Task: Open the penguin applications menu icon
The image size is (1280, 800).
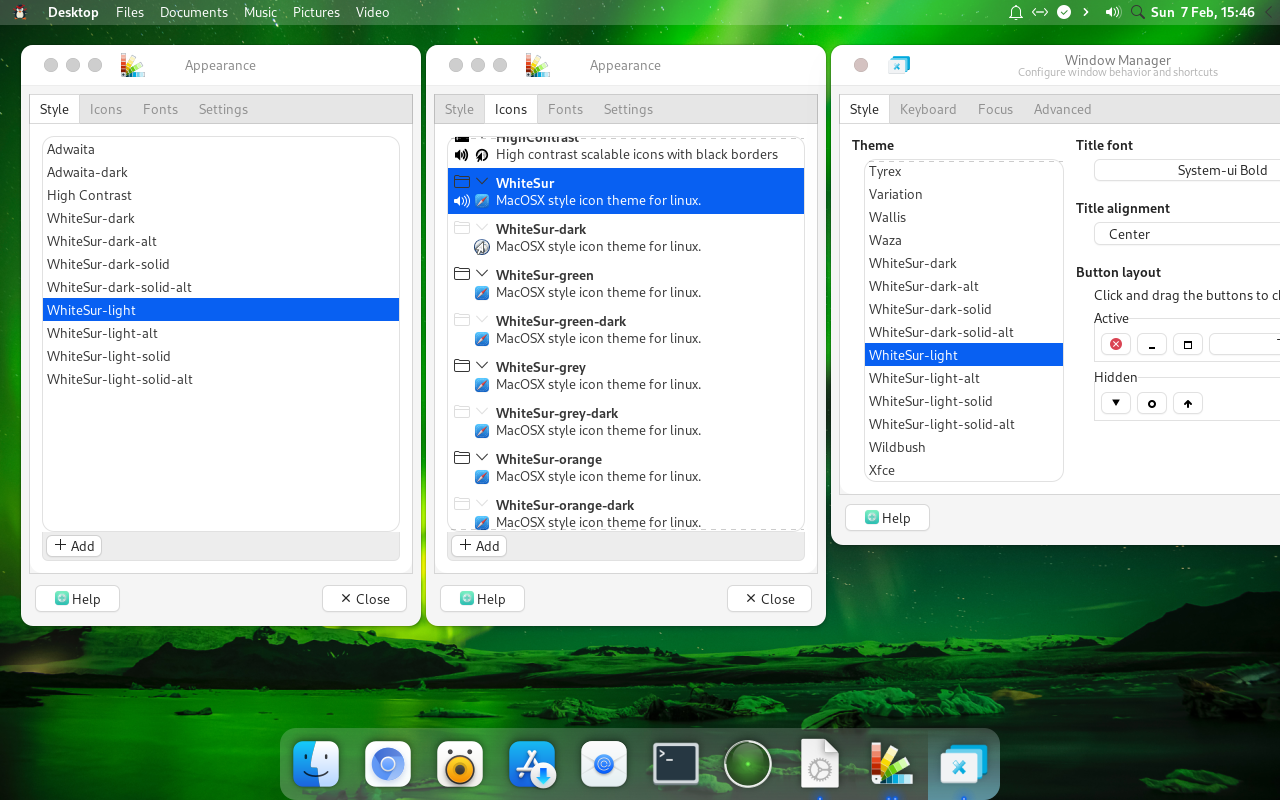Action: 20,12
